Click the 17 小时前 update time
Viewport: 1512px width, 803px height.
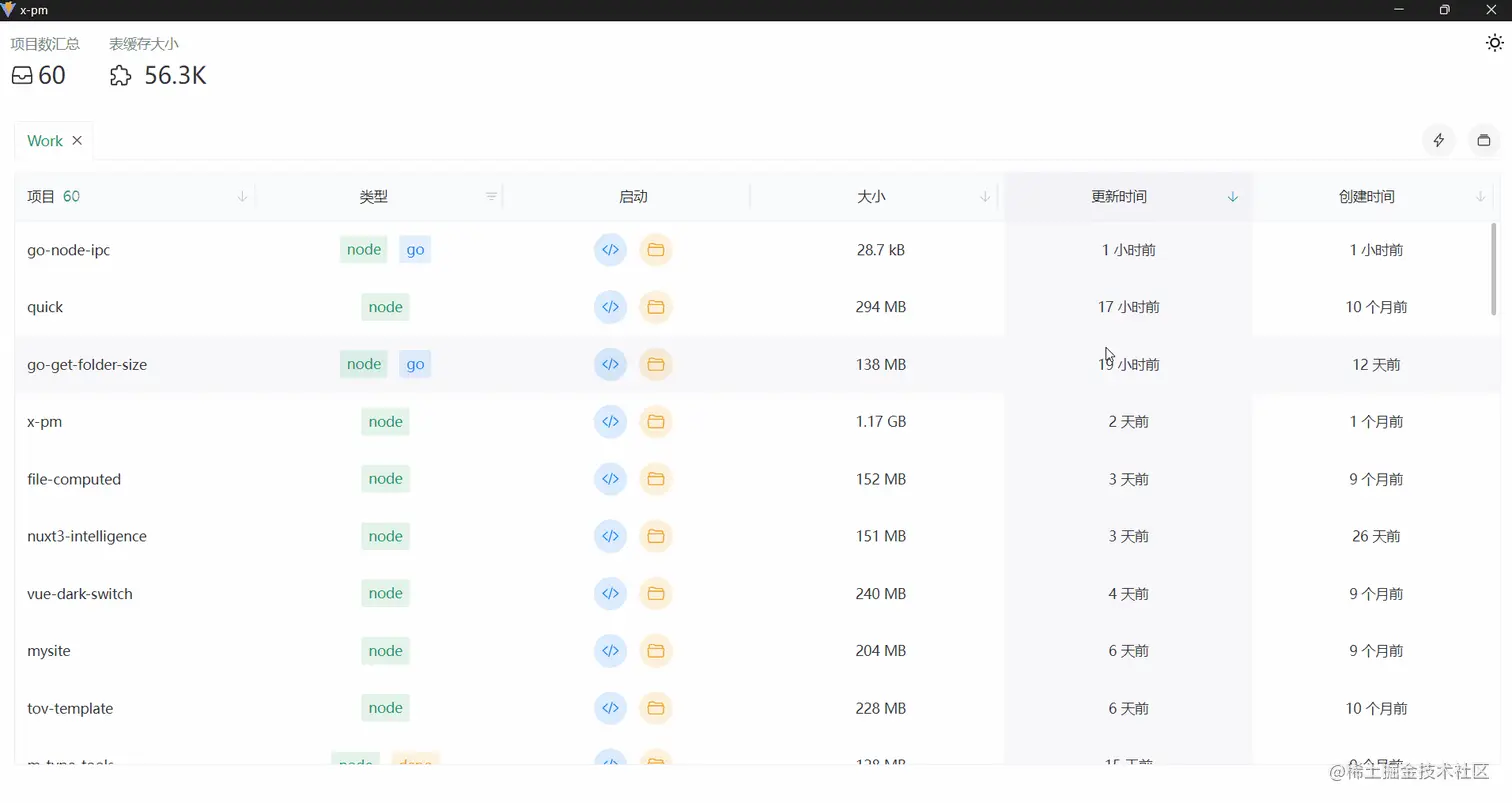(x=1129, y=307)
